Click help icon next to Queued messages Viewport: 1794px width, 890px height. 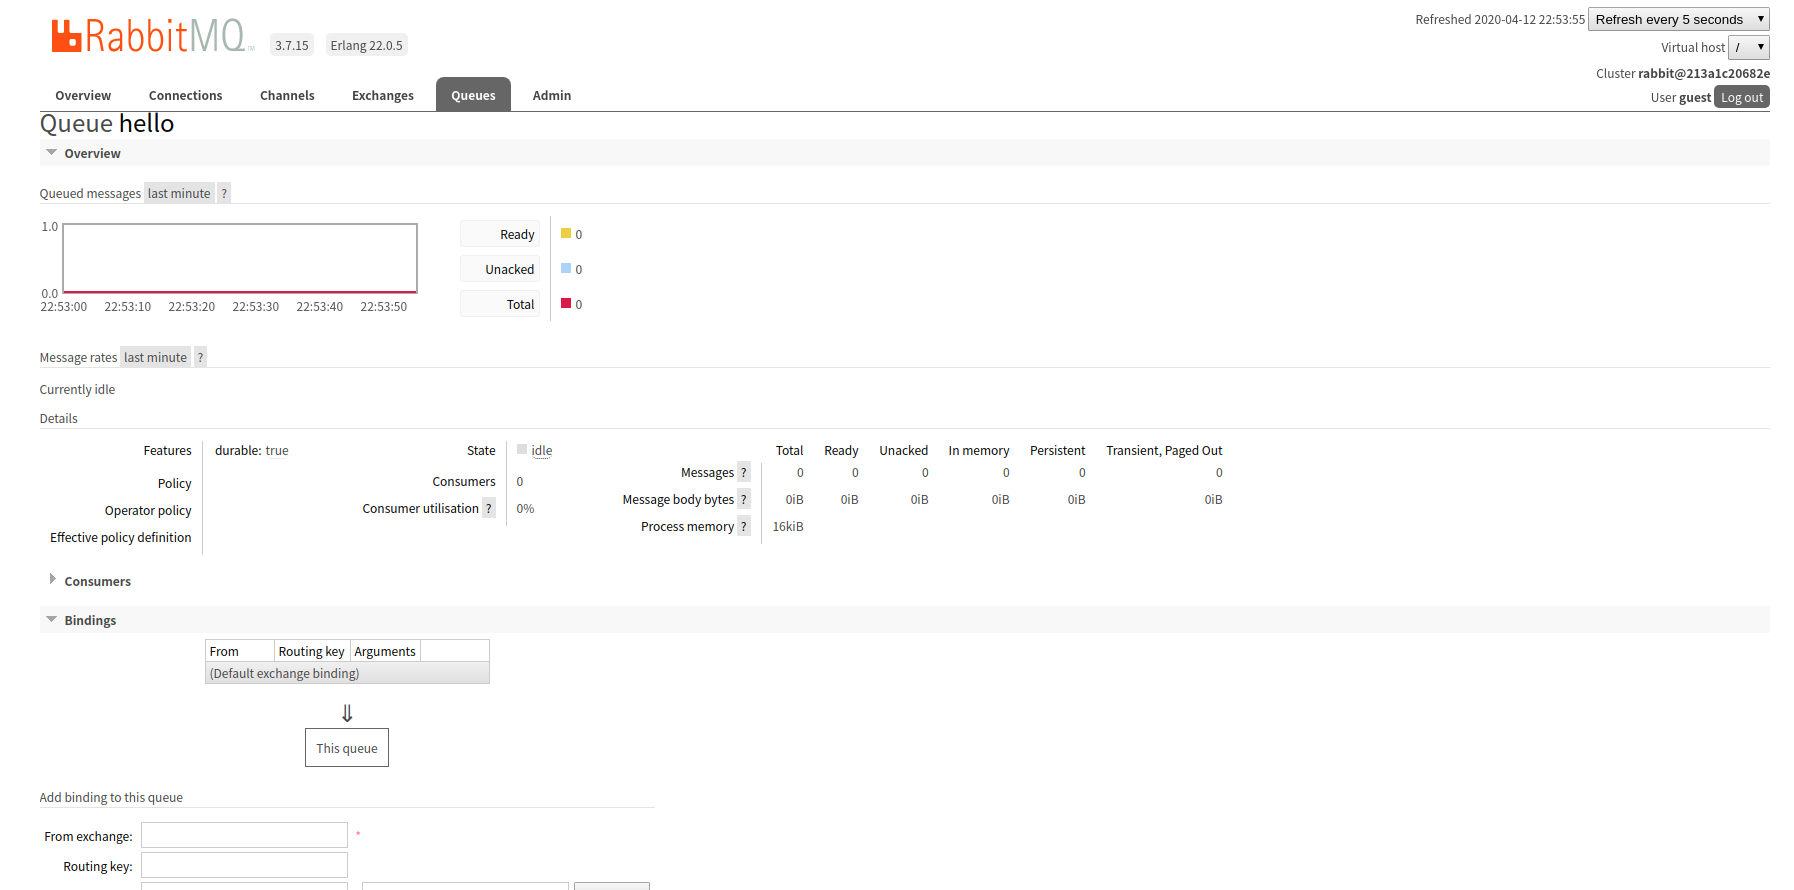coord(224,194)
